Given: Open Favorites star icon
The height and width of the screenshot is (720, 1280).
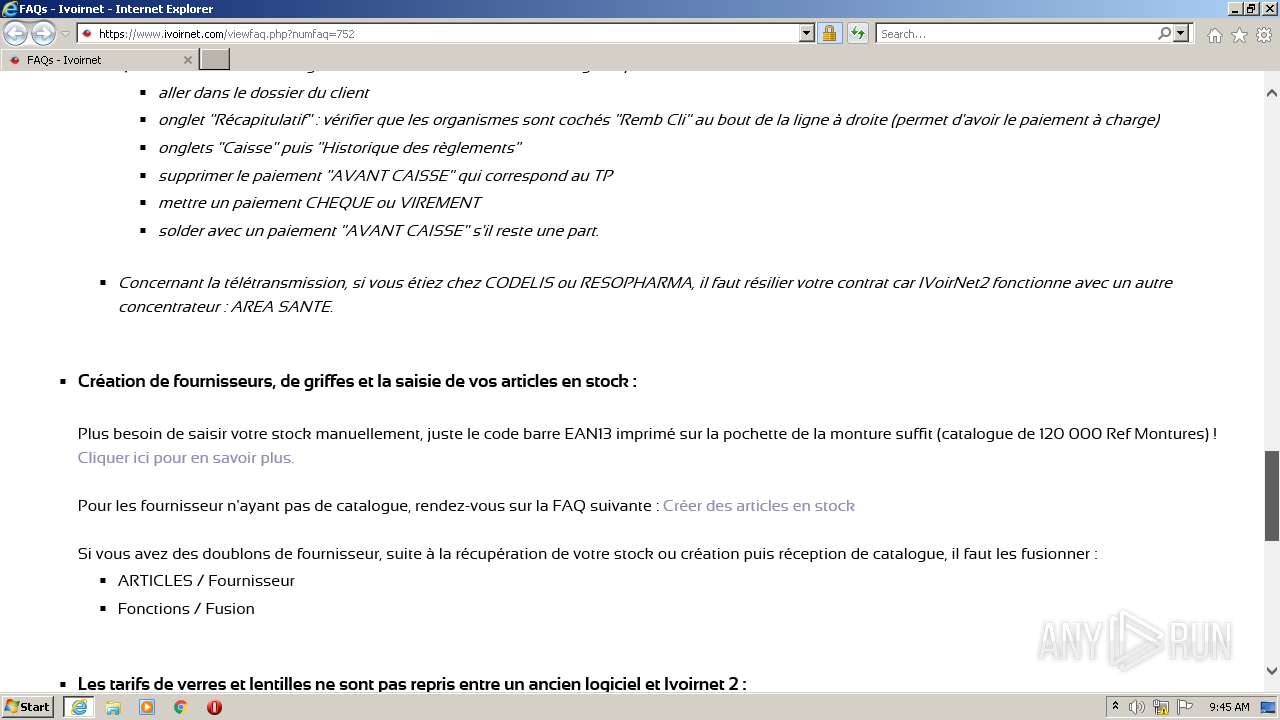Looking at the screenshot, I should coord(1239,35).
